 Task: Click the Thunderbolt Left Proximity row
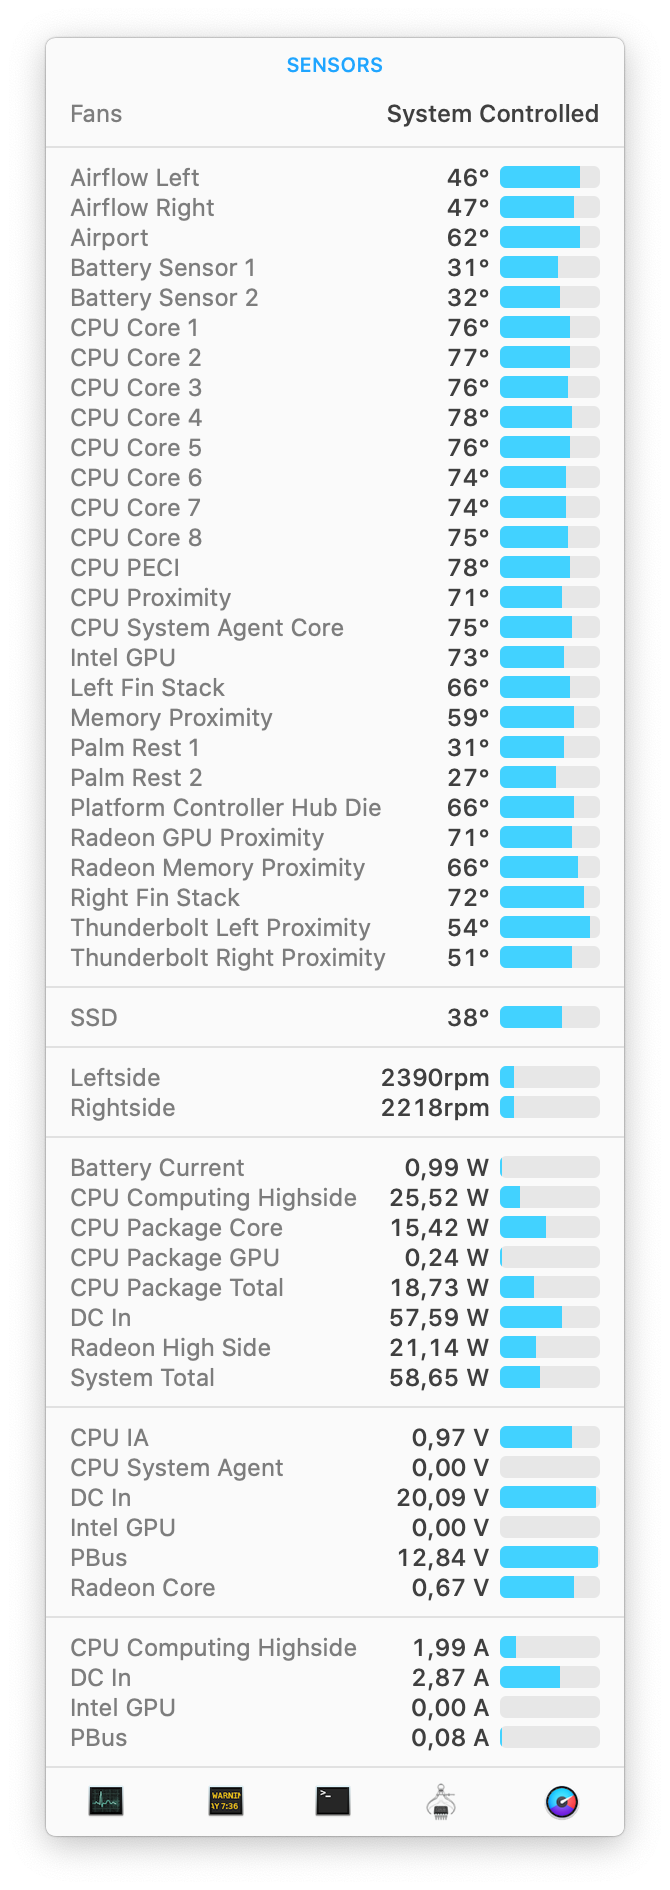coord(335,927)
